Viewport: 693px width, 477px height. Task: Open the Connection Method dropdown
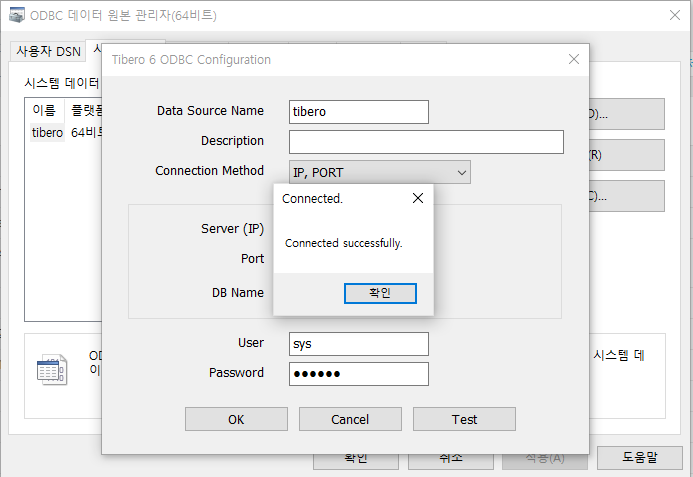pos(380,172)
